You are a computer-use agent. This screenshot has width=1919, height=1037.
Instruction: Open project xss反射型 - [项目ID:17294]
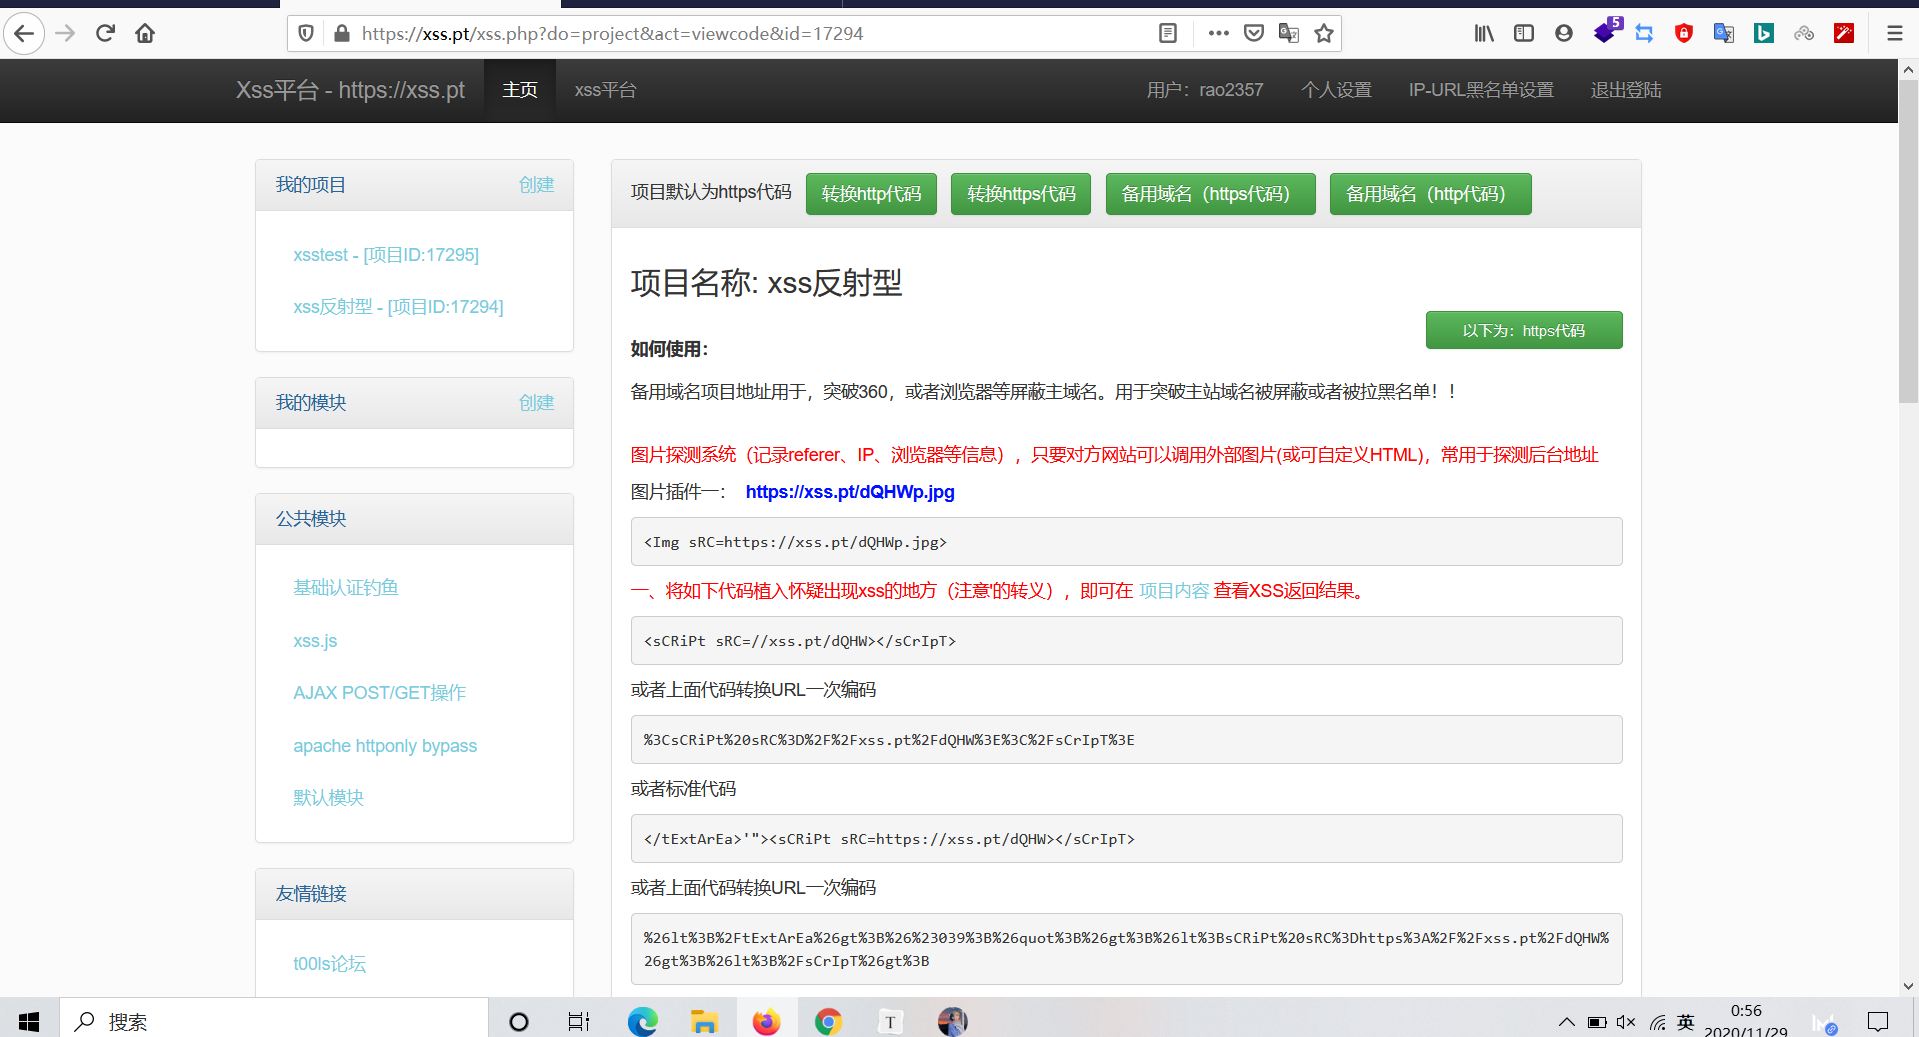click(398, 307)
